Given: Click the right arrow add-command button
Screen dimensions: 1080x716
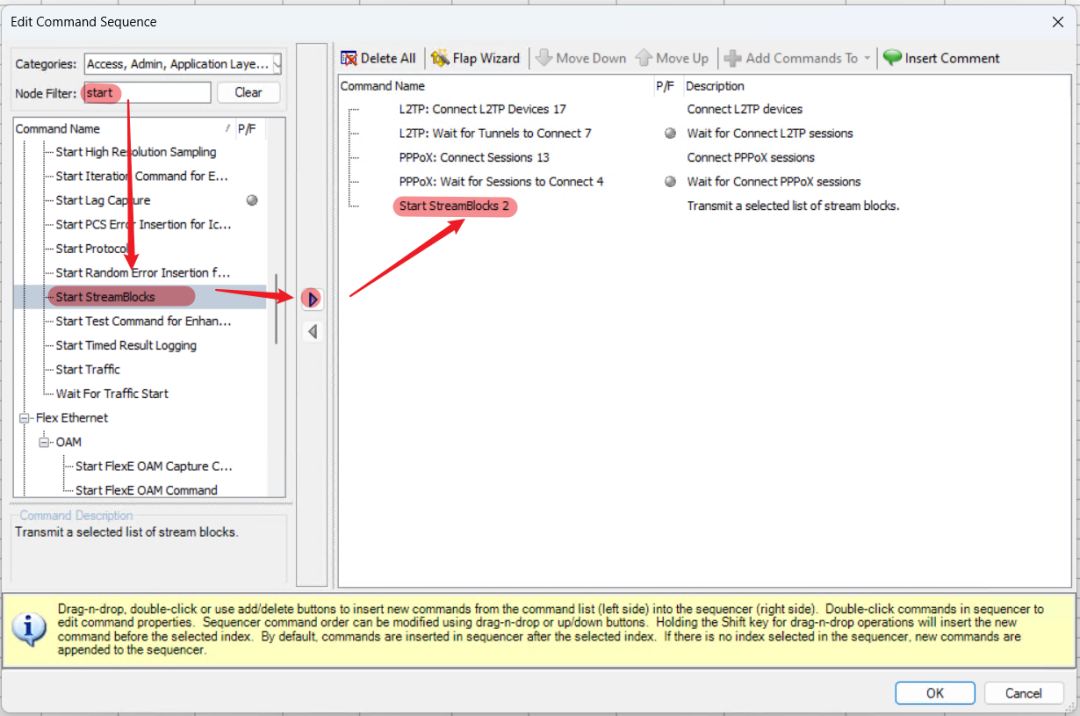Looking at the screenshot, I should coord(312,298).
